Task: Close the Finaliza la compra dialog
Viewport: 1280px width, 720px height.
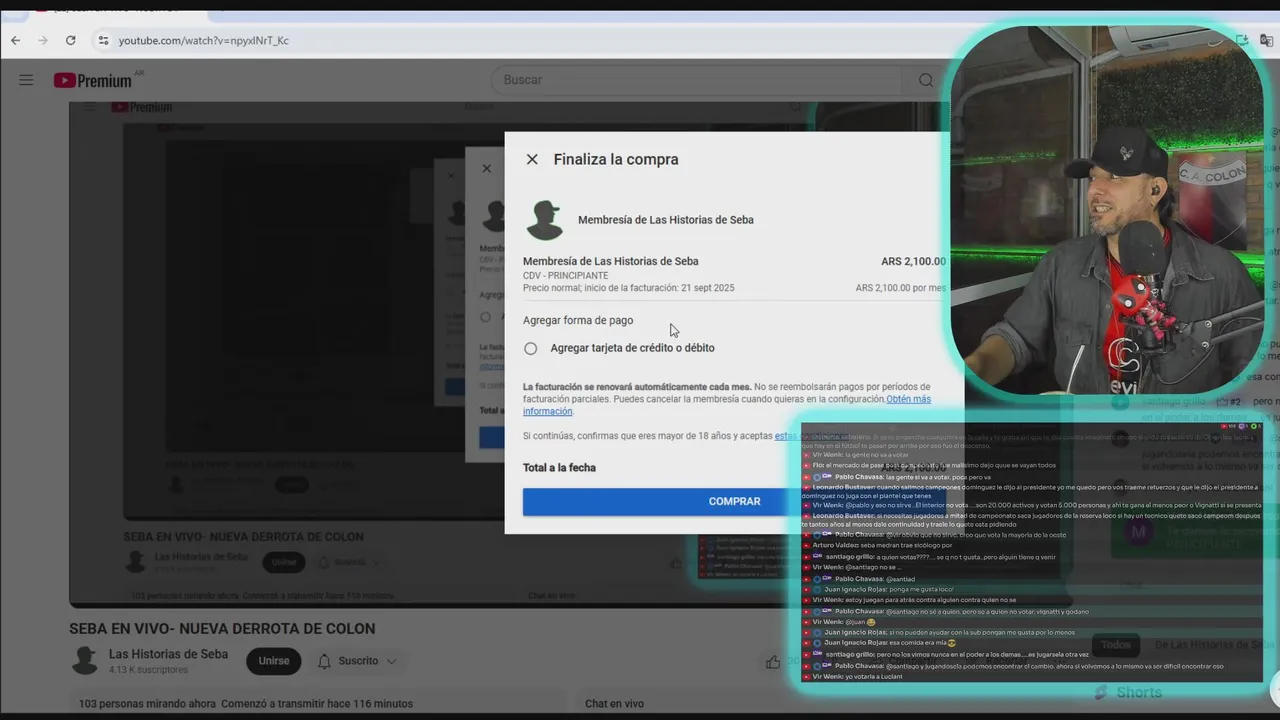Action: [532, 159]
